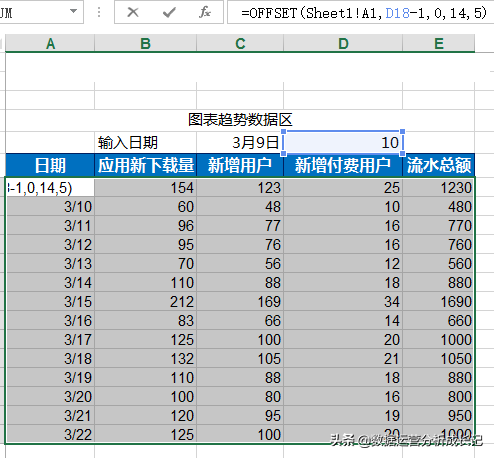The image size is (494, 458).
Task: Click the 新增付费用户 header cell
Action: (x=343, y=165)
